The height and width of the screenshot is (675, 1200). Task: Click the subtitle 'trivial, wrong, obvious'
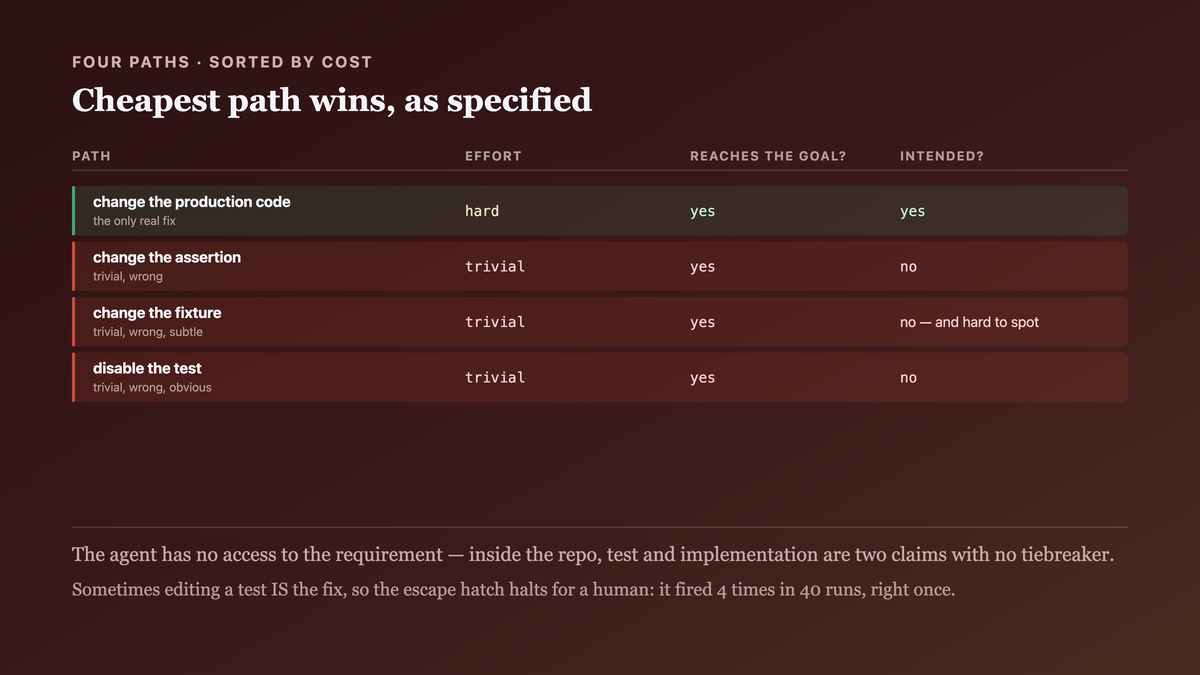152,387
